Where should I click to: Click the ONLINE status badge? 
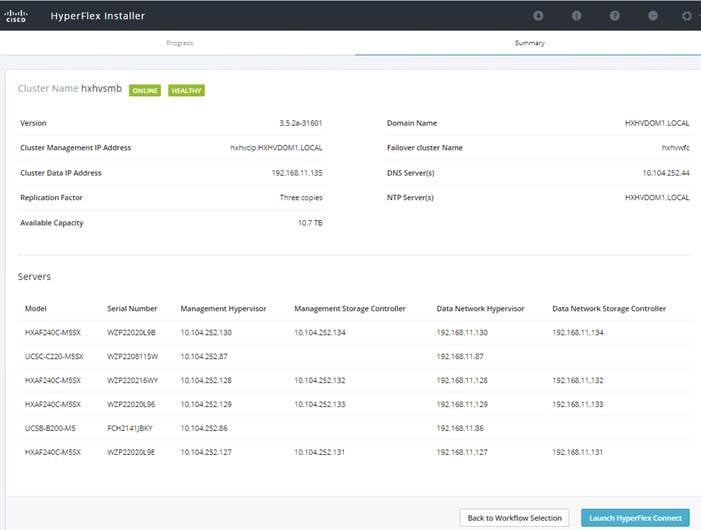pyautogui.click(x=145, y=90)
